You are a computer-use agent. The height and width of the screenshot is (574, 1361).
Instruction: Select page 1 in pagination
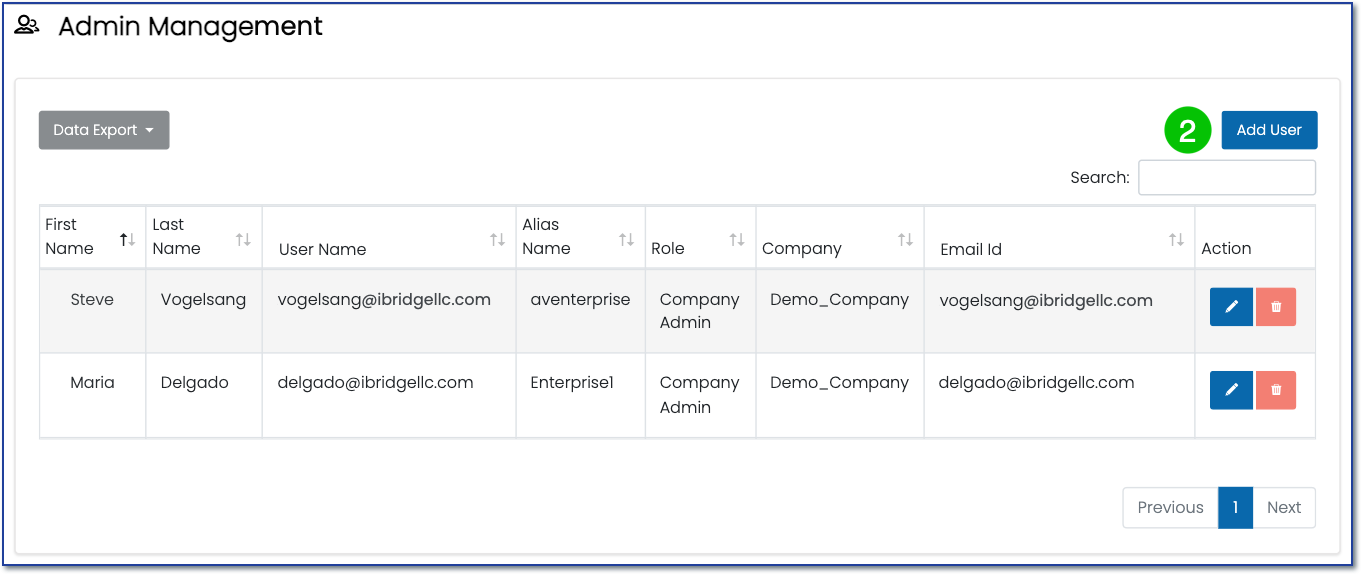click(1235, 508)
